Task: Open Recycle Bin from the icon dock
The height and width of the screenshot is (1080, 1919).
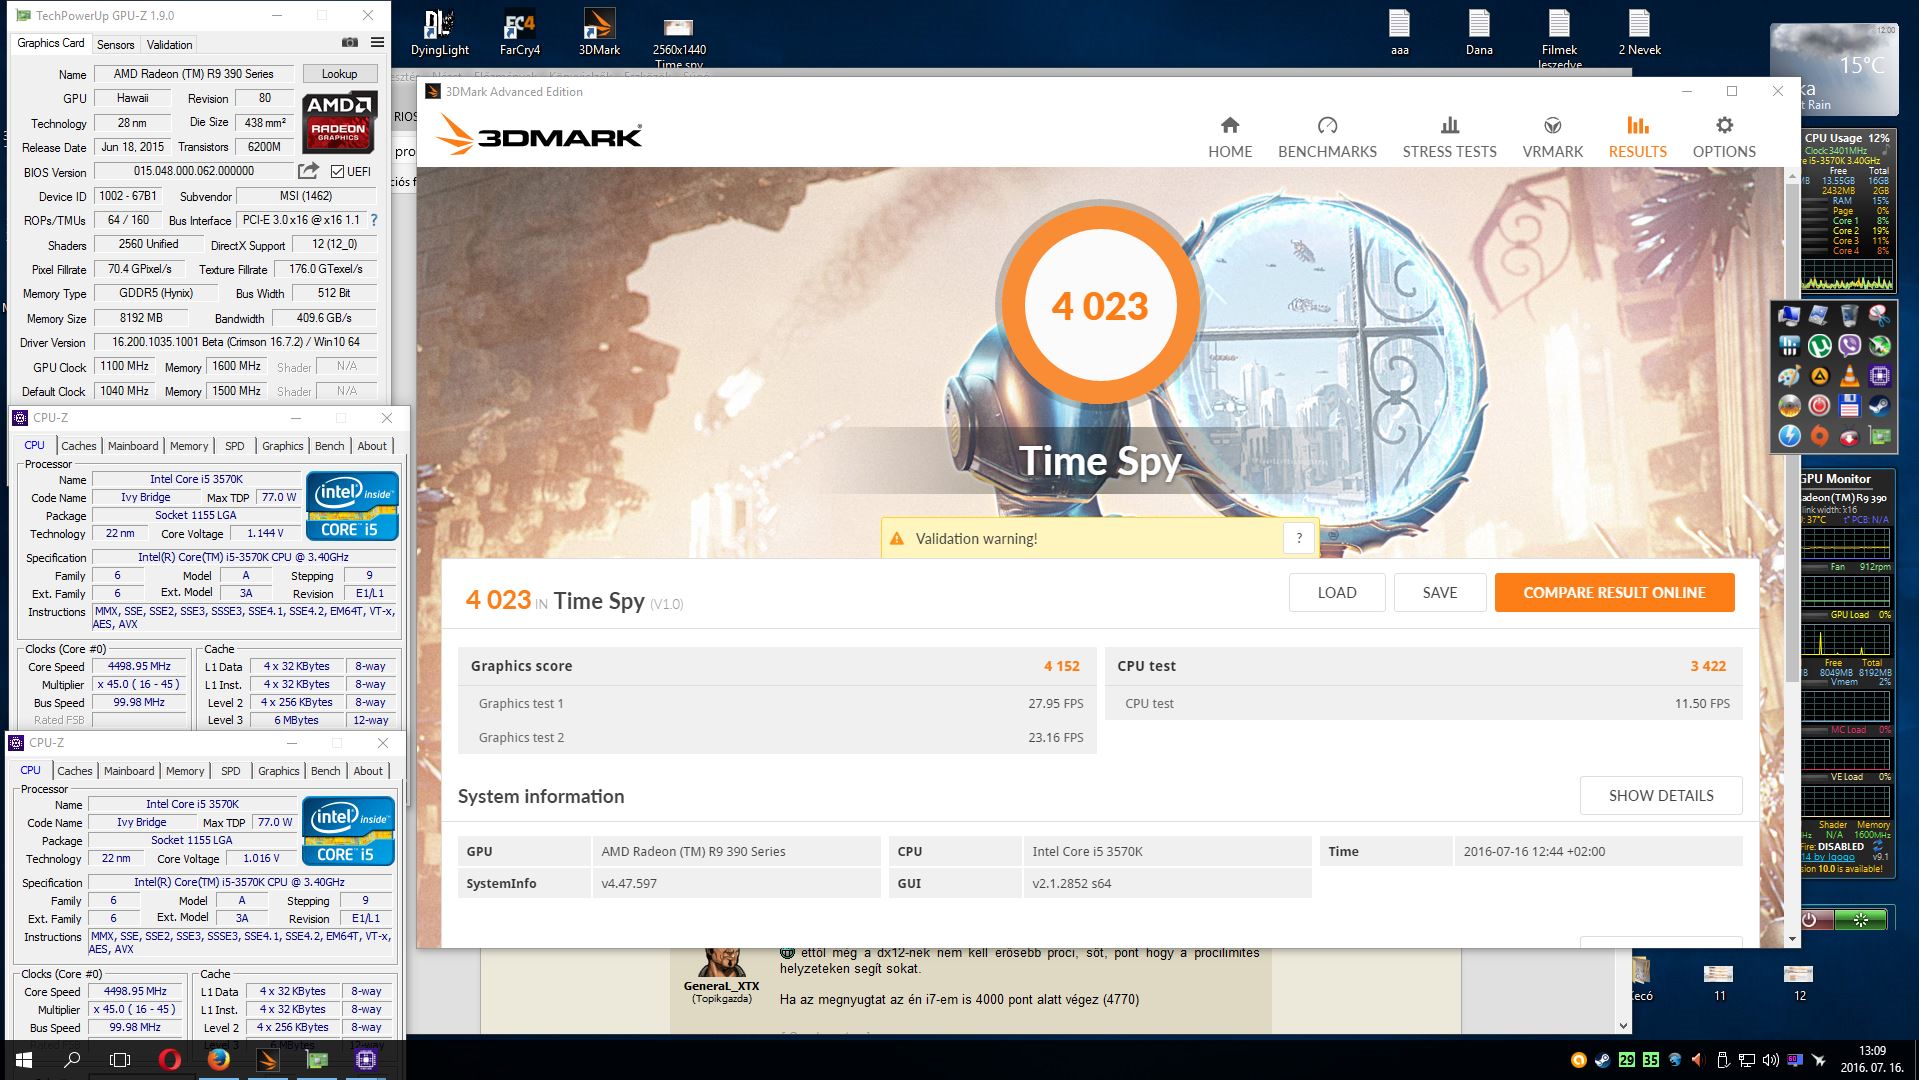Action: (x=1849, y=316)
